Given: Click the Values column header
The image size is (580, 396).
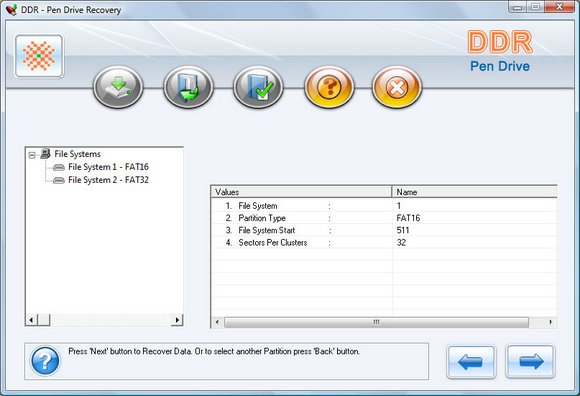Looking at the screenshot, I should 301,192.
